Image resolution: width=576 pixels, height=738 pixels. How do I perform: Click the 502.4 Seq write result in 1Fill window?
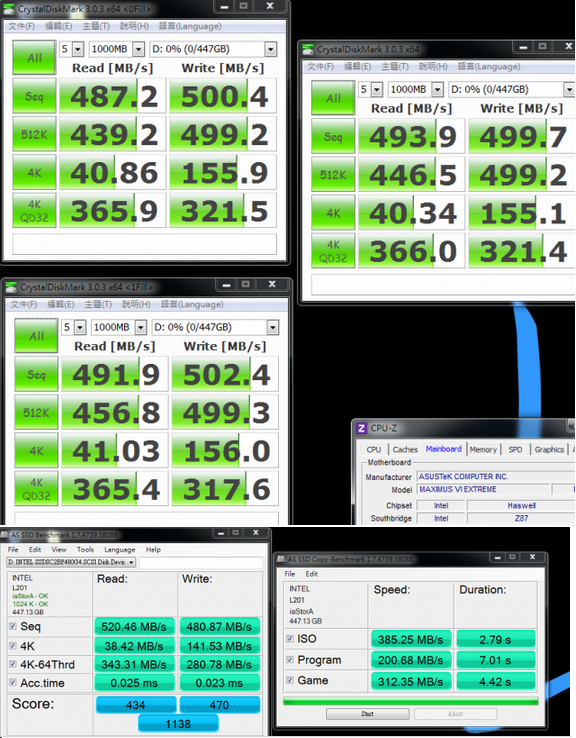pos(225,375)
